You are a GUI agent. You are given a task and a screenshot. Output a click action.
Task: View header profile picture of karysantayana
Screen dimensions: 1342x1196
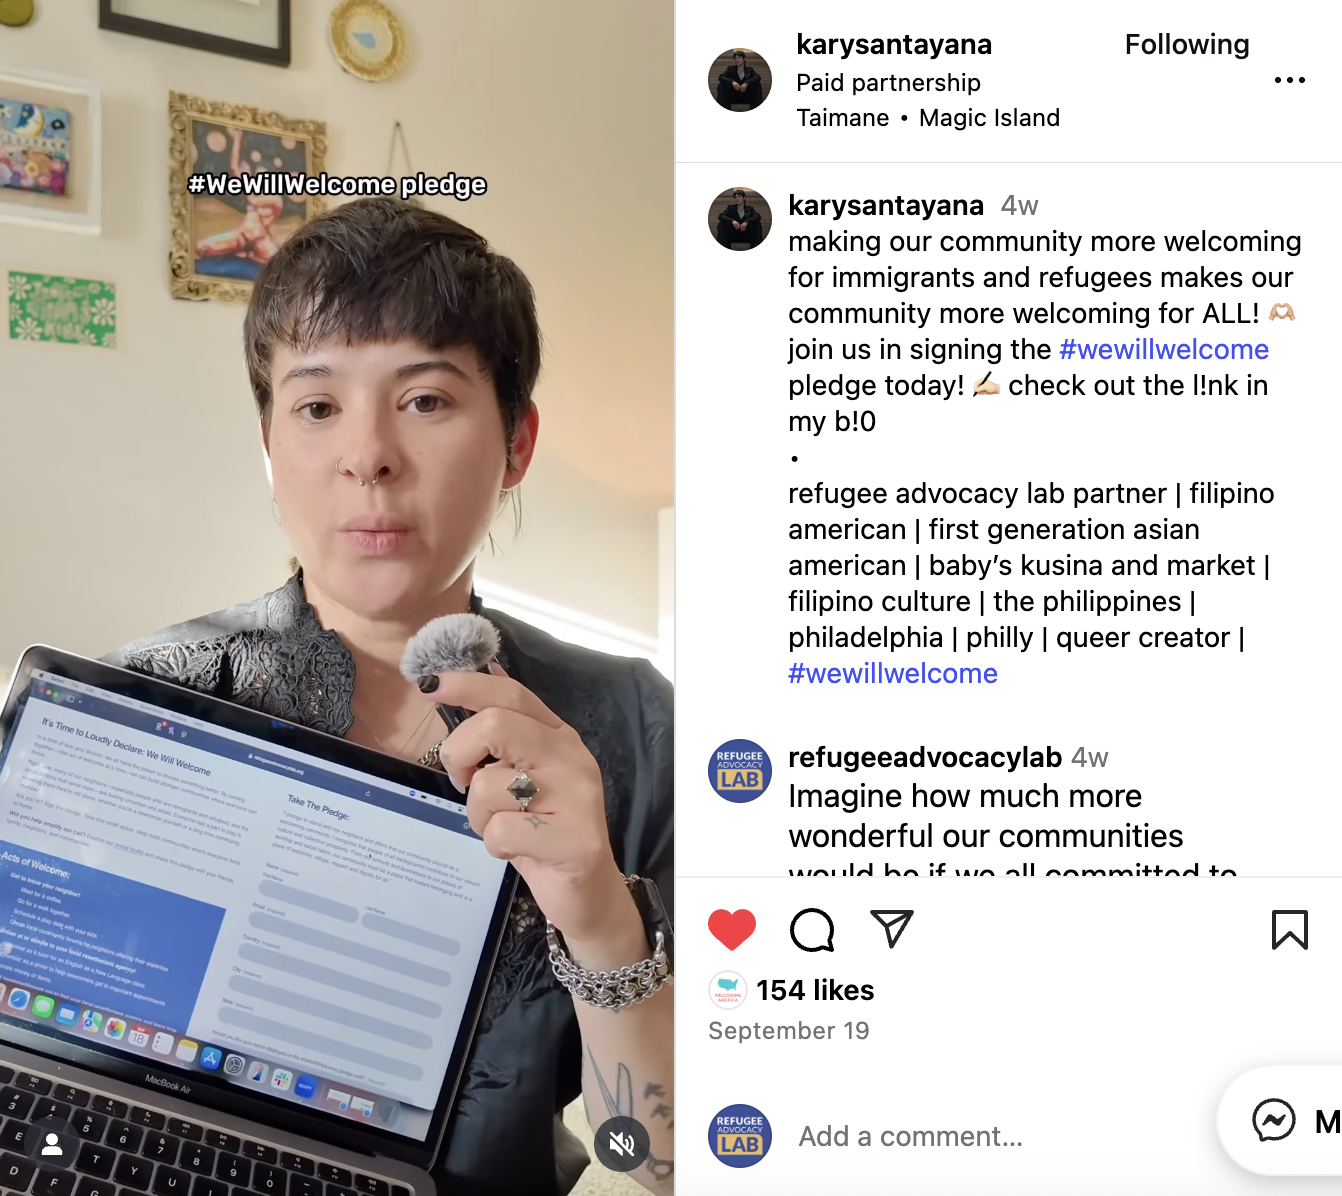pos(740,80)
